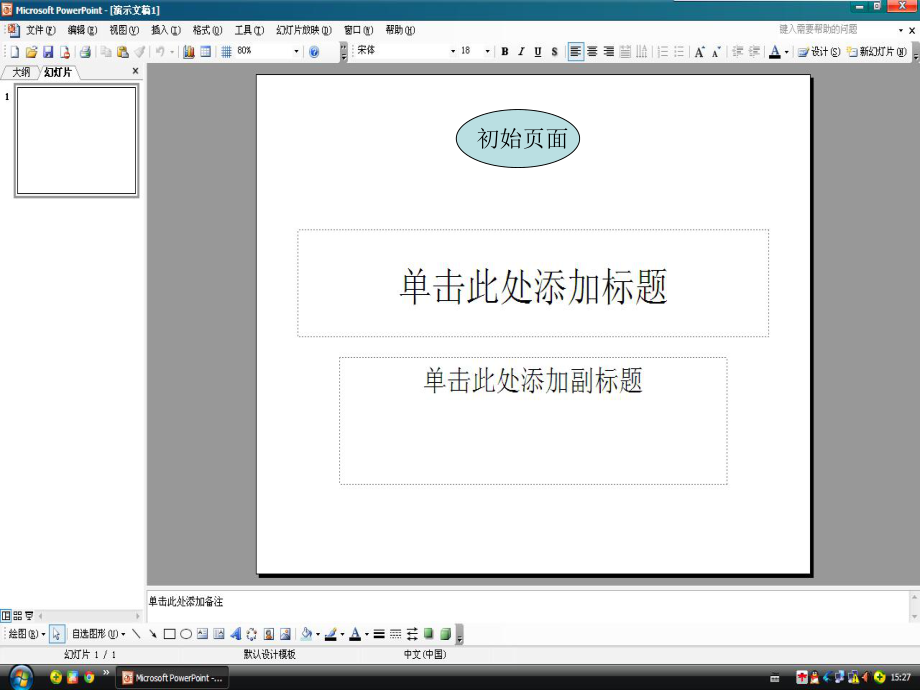Insert a chart using the chart icon
The height and width of the screenshot is (690, 920).
click(x=188, y=52)
